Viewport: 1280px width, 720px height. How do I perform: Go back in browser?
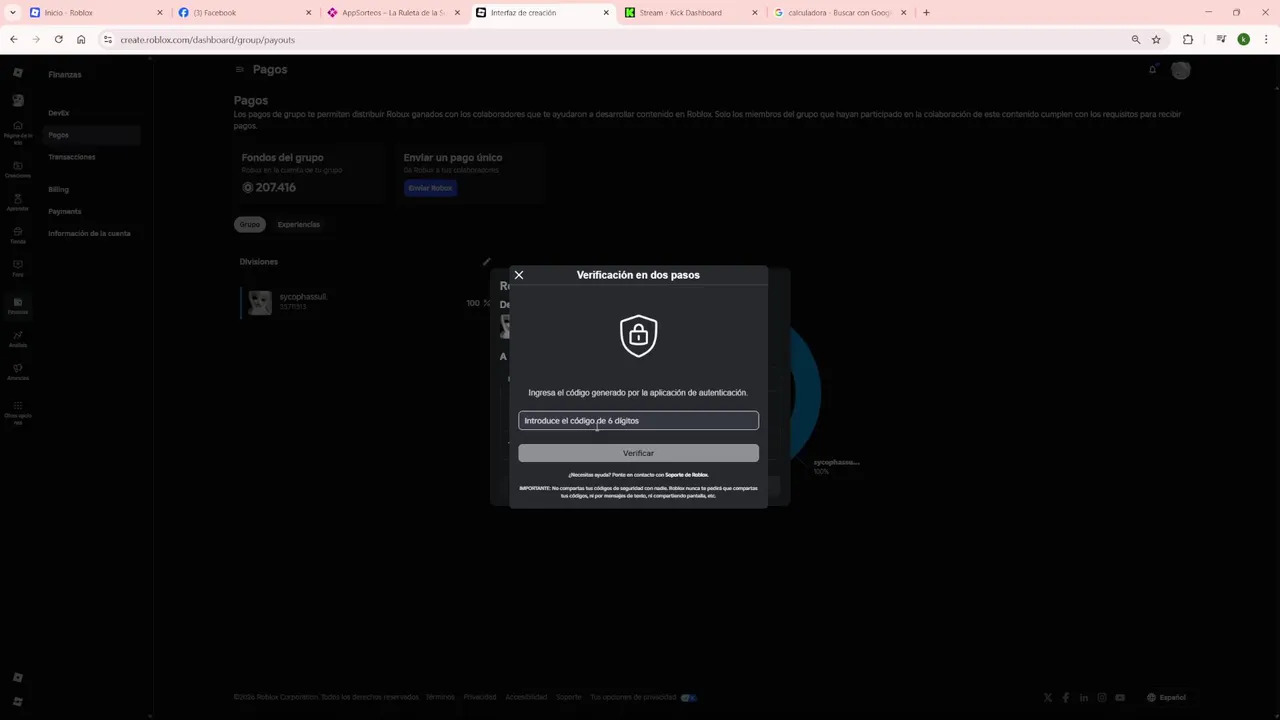13,40
